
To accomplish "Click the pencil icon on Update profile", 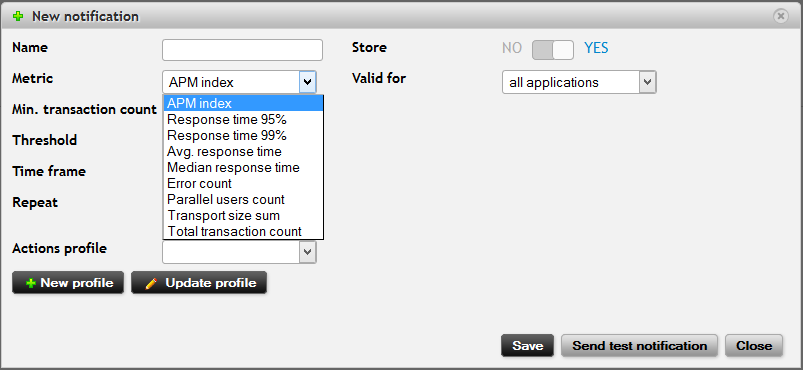I will pos(151,283).
